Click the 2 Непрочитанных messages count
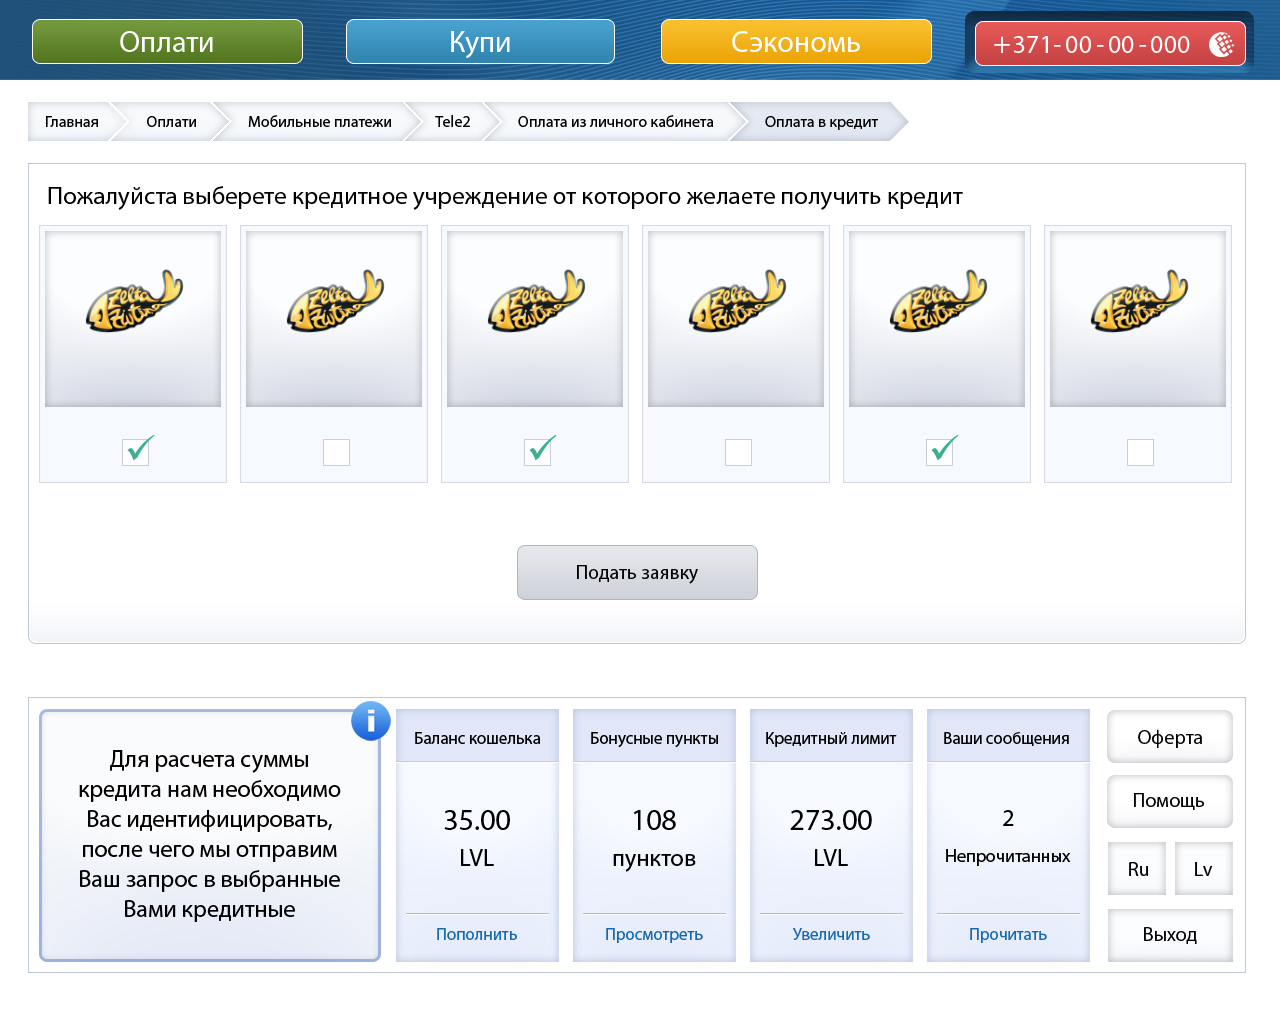Image resolution: width=1280 pixels, height=1024 pixels. tap(1008, 836)
